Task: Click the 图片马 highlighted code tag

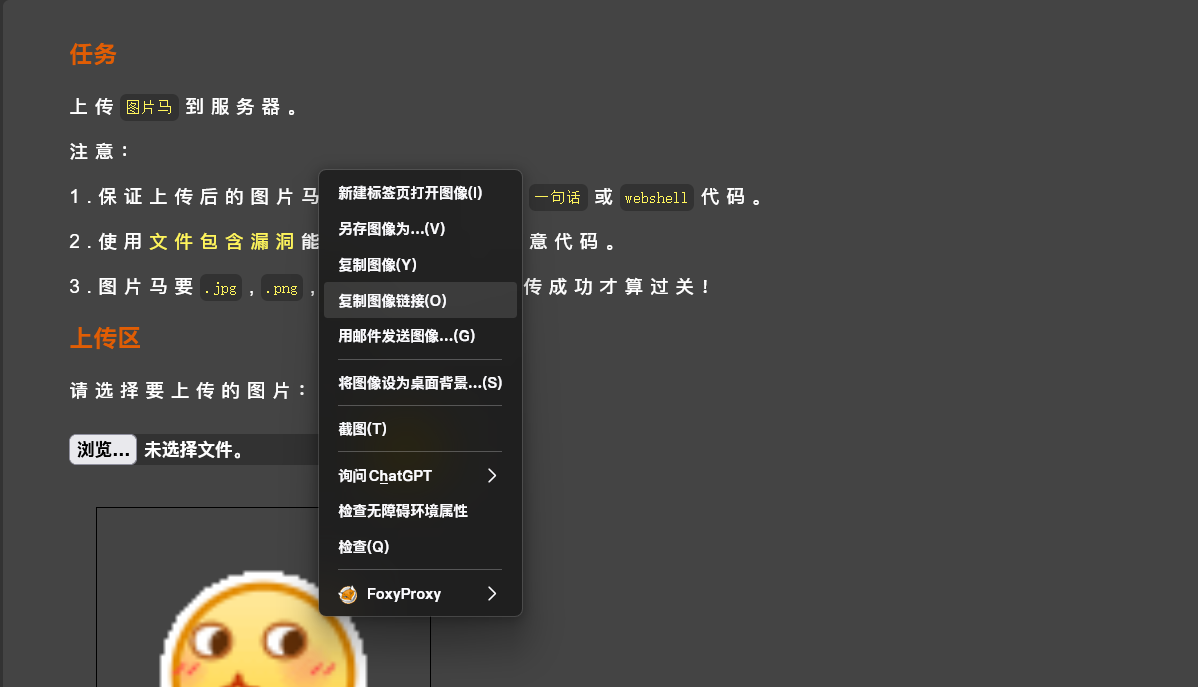Action: coord(149,107)
